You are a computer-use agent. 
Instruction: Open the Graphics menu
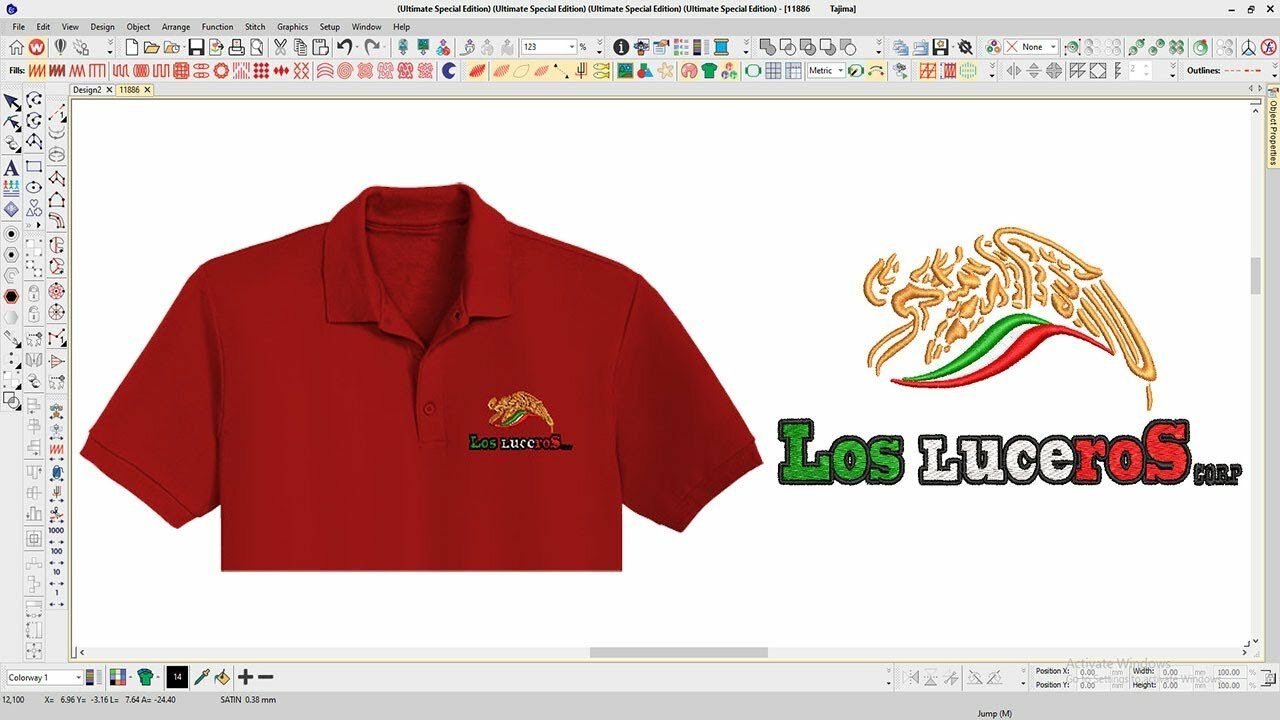[x=292, y=27]
